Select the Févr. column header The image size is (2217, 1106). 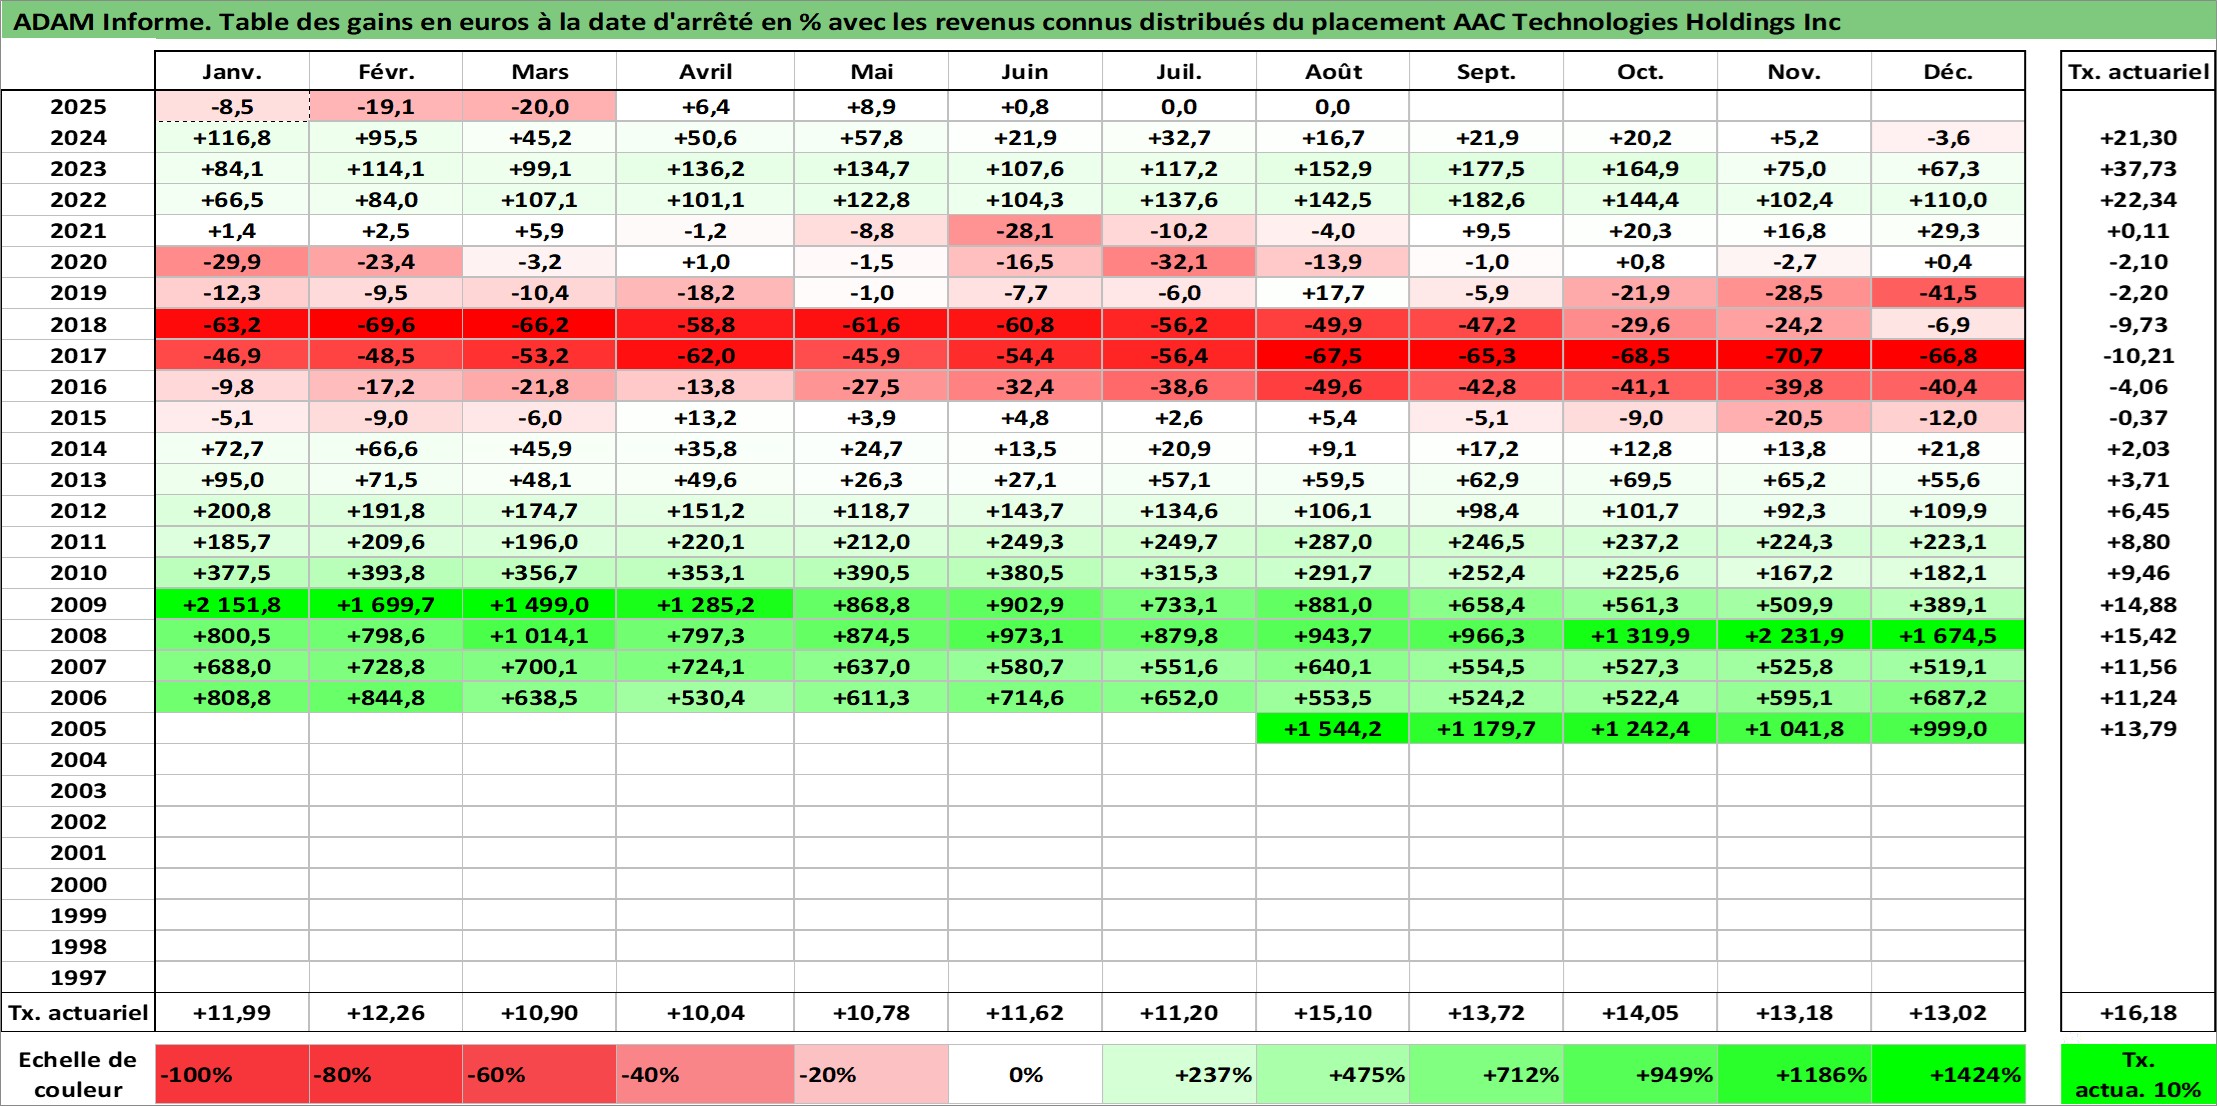[386, 72]
